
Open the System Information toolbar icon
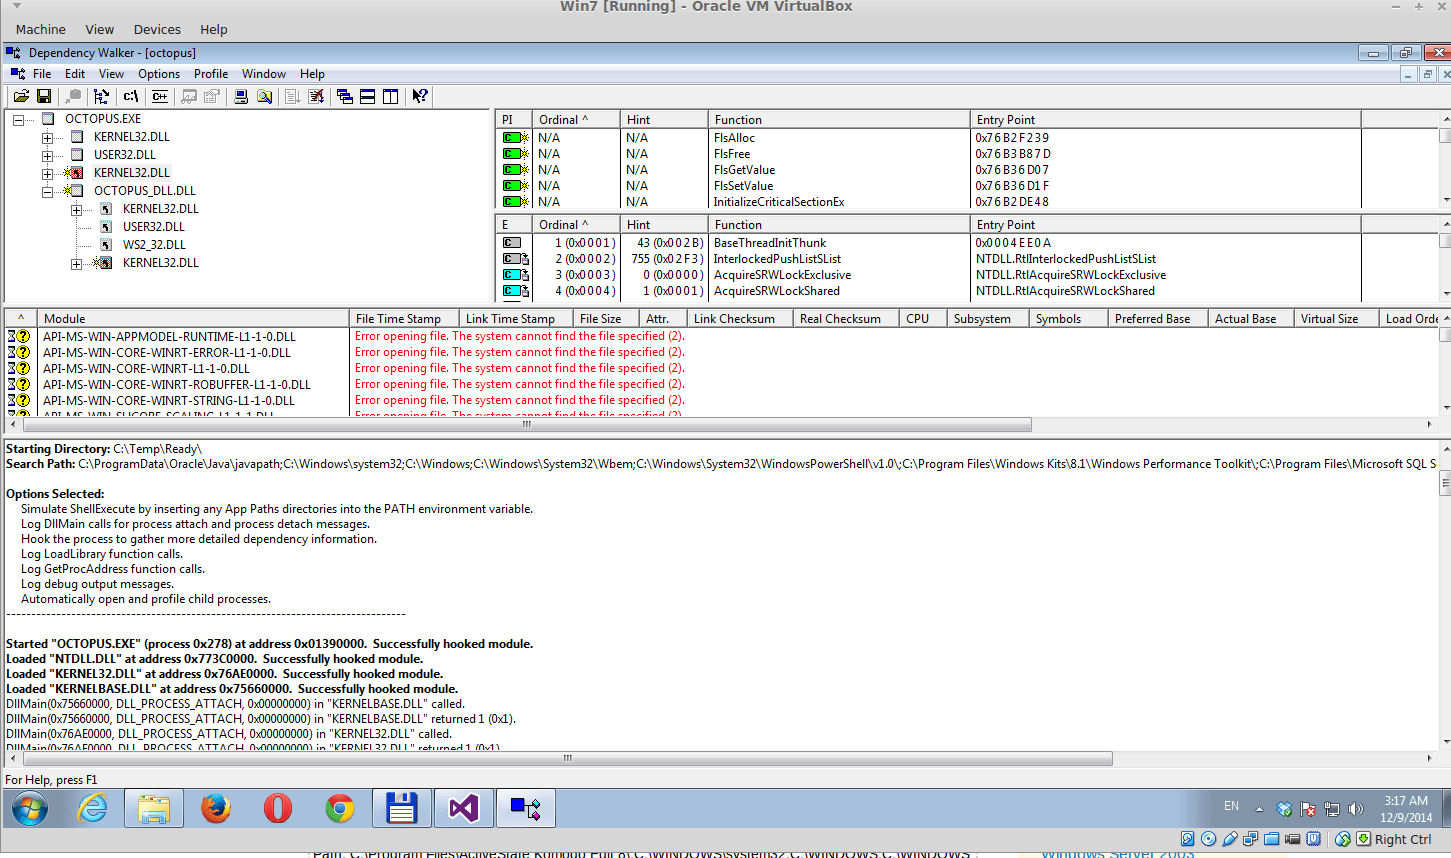(241, 96)
